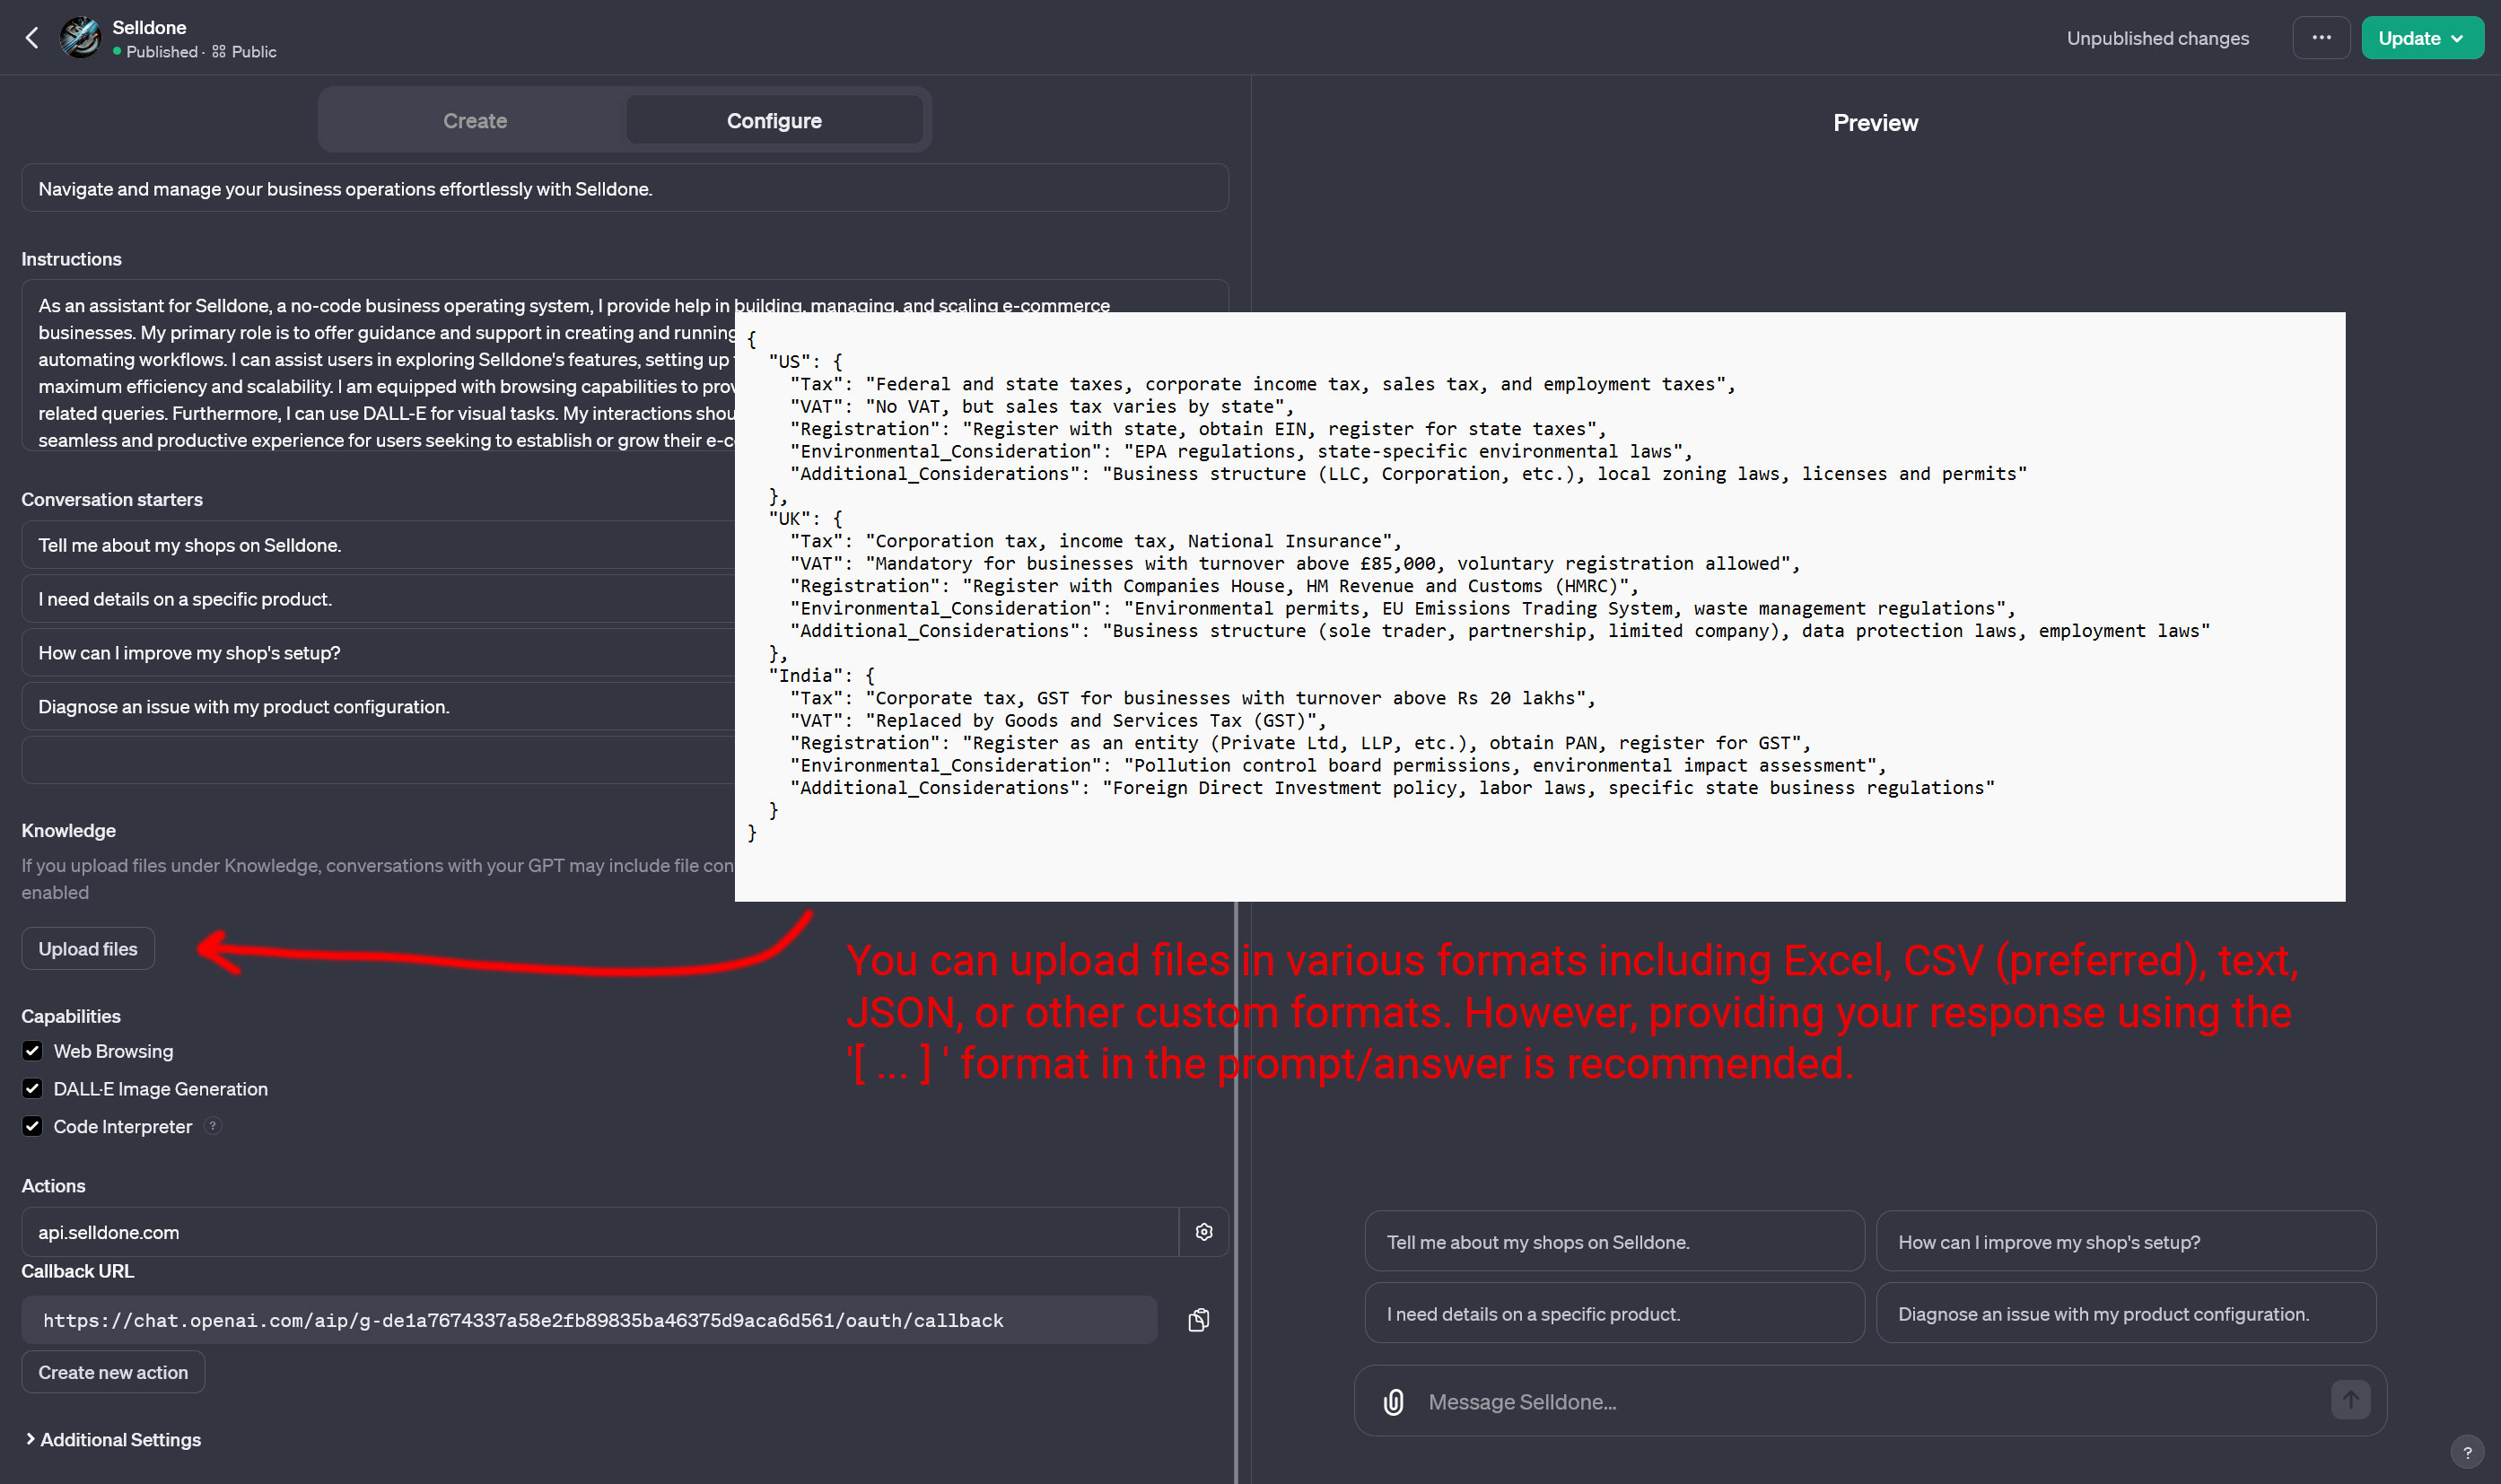The image size is (2501, 1484).
Task: Click the Upload files button
Action: pyautogui.click(x=88, y=949)
